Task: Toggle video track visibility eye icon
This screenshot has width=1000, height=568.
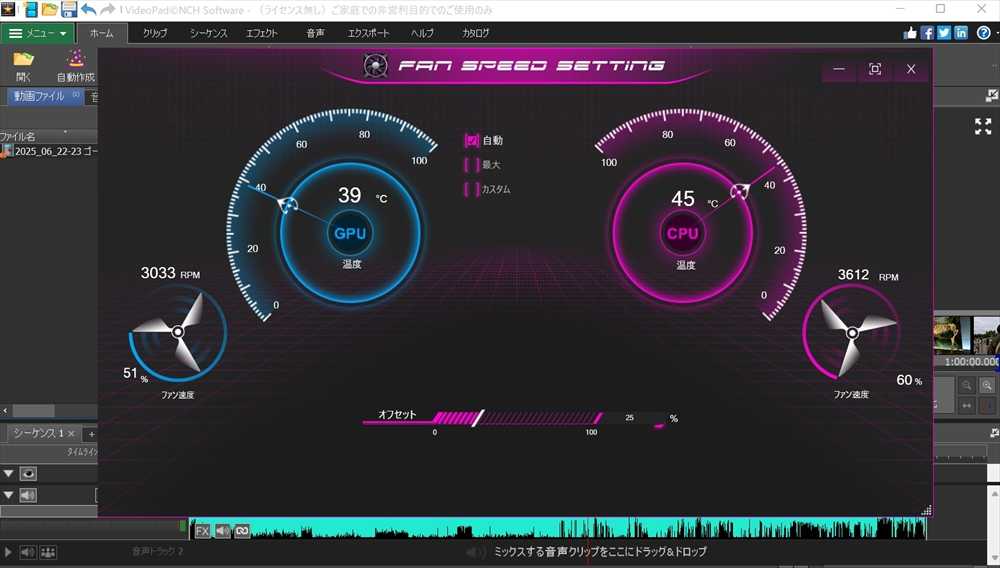Action: pyautogui.click(x=28, y=474)
